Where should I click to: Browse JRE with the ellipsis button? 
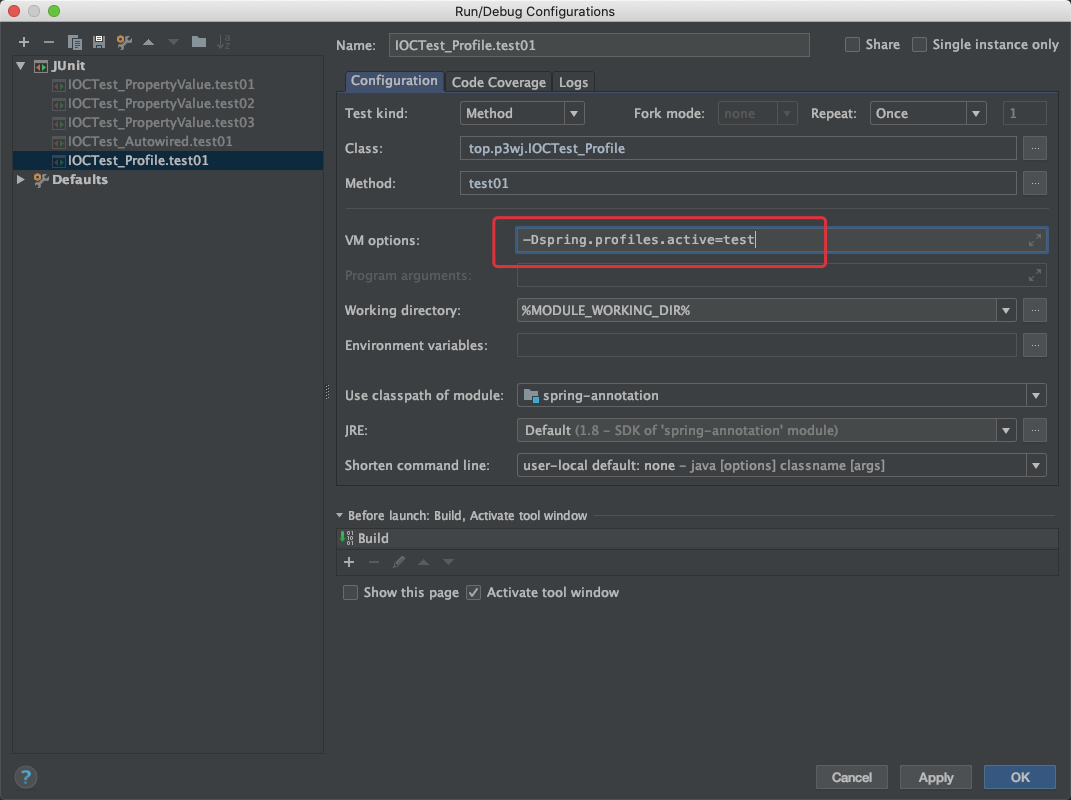(1035, 430)
